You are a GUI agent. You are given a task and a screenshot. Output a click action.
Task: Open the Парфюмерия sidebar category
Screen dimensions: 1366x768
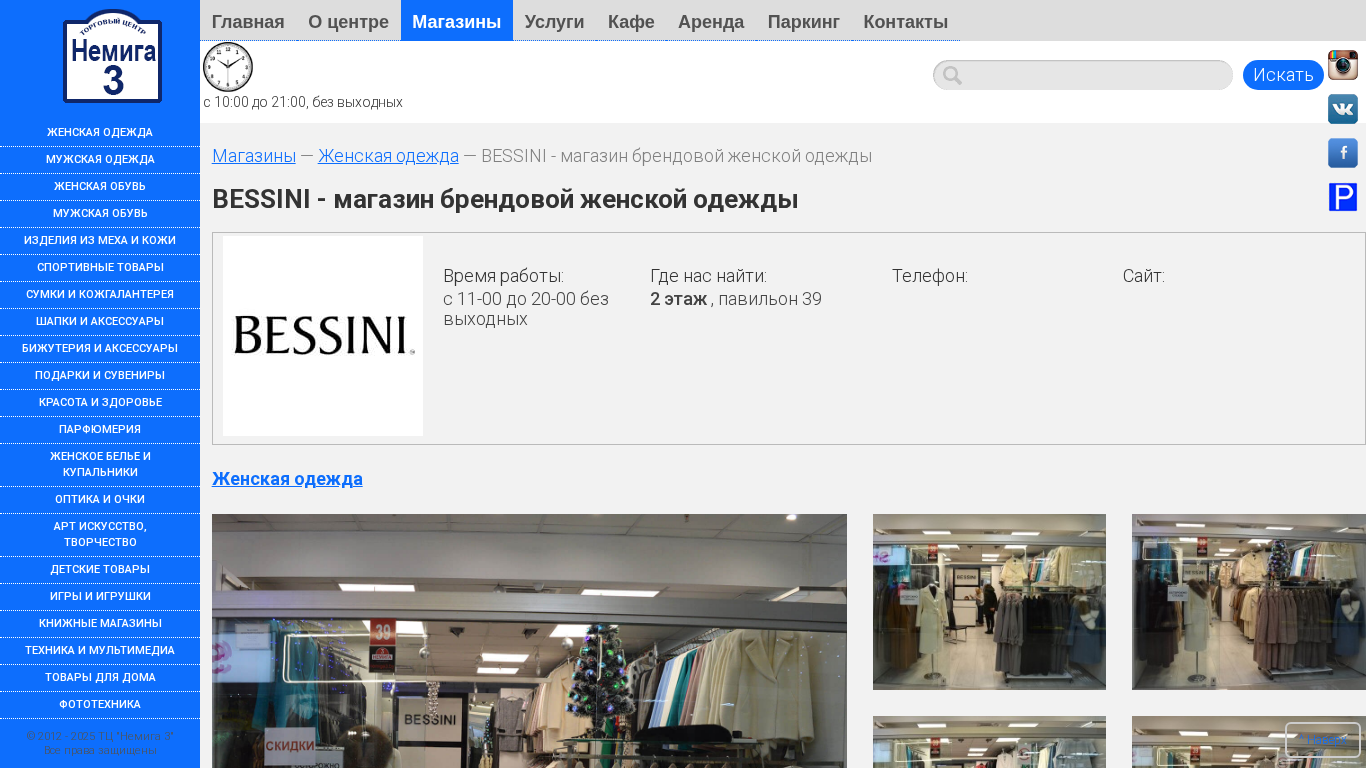[x=100, y=429]
